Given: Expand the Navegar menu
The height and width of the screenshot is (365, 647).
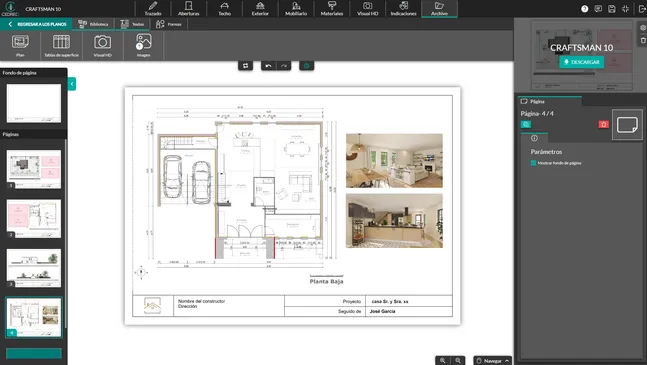Looking at the screenshot, I should [x=493, y=360].
